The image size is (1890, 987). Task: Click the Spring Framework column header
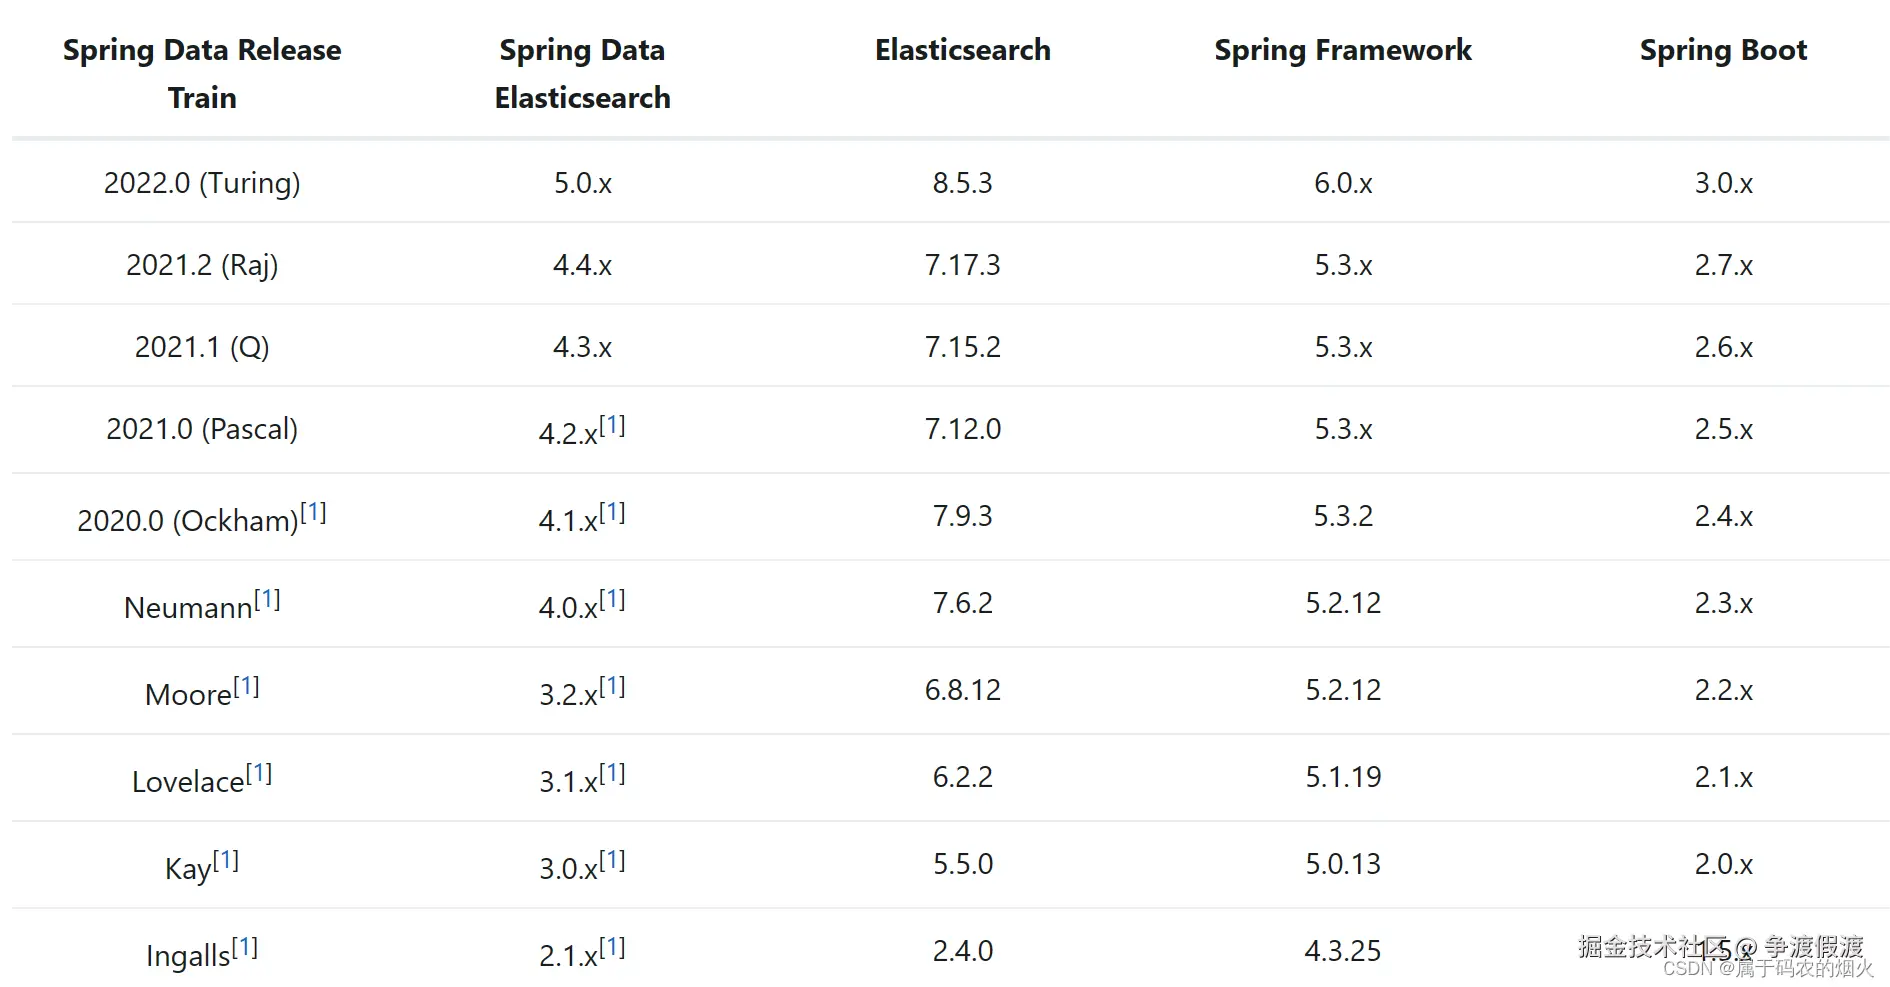(x=1342, y=50)
